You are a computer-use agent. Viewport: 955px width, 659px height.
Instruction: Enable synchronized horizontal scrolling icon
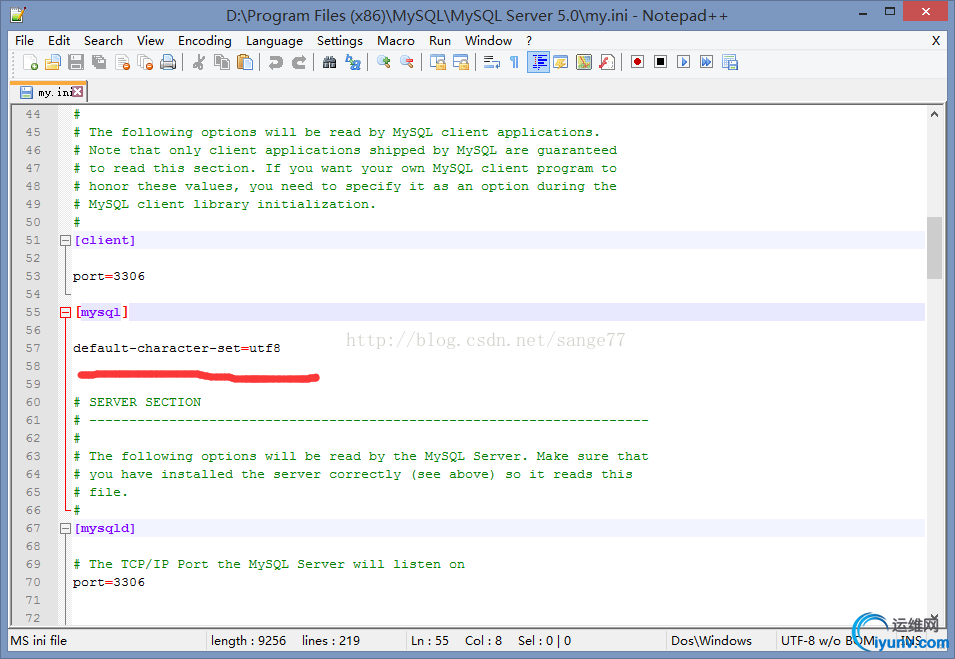click(x=461, y=62)
